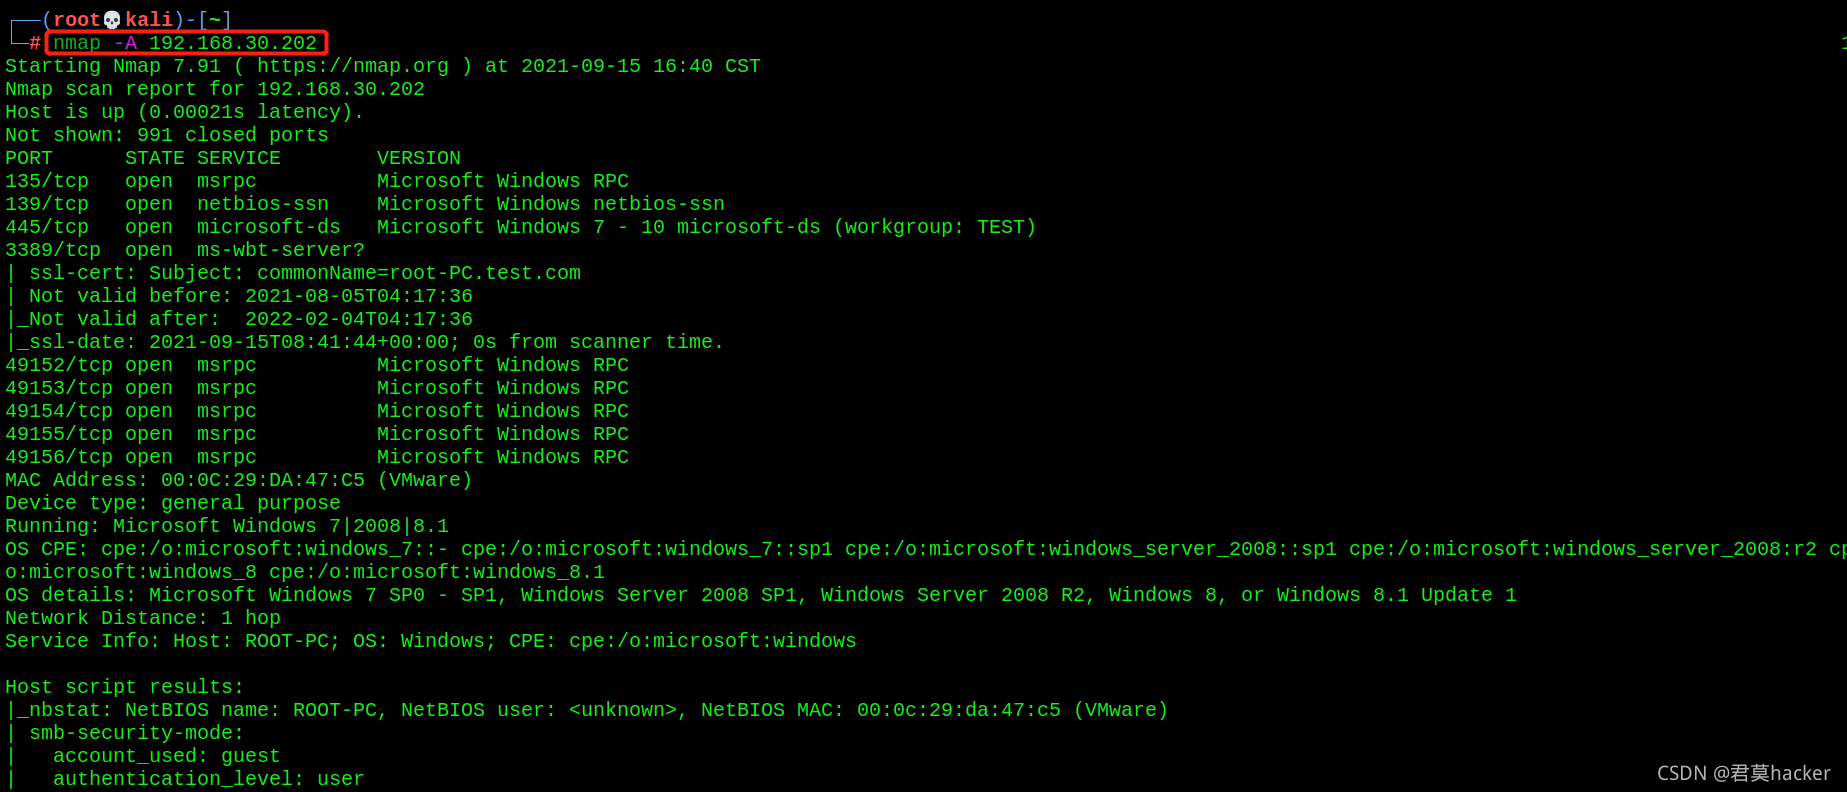Viewport: 1847px width, 792px height.
Task: Select port entry "49154/tcp"
Action: click(59, 411)
